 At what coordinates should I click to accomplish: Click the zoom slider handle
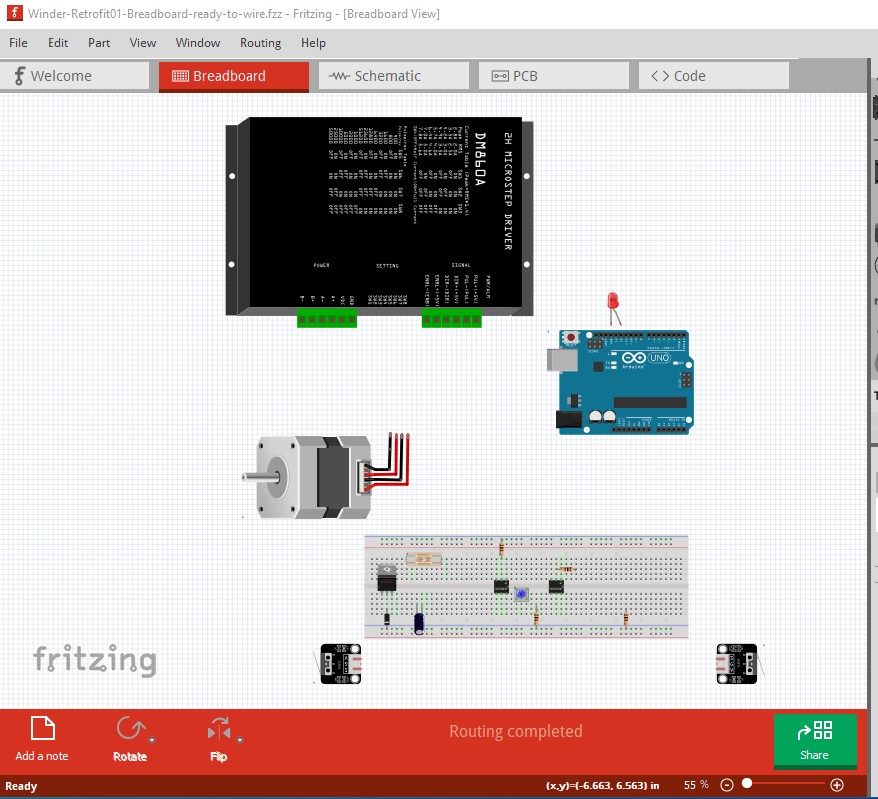pyautogui.click(x=747, y=783)
